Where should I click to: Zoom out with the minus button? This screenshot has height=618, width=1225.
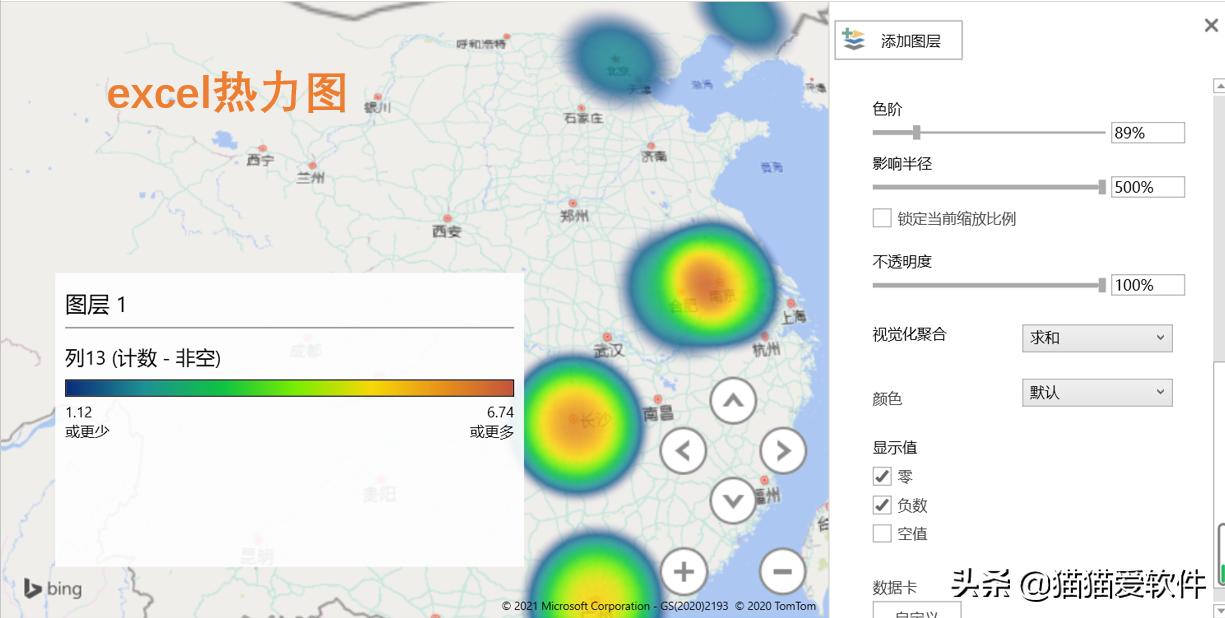point(782,571)
